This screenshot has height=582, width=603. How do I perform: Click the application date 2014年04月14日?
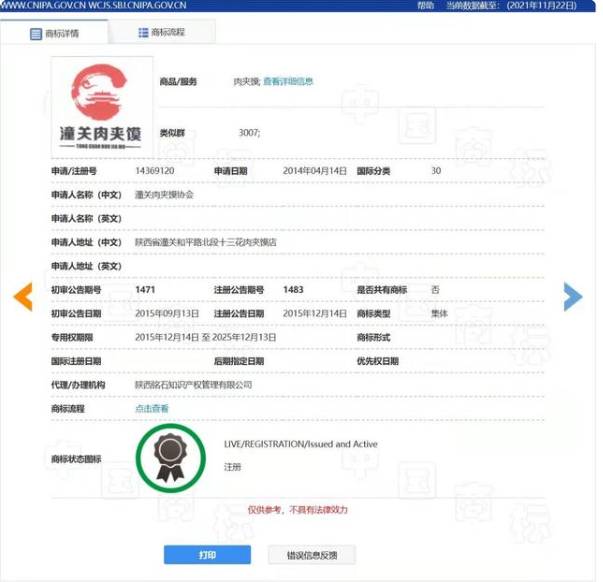pyautogui.click(x=314, y=171)
